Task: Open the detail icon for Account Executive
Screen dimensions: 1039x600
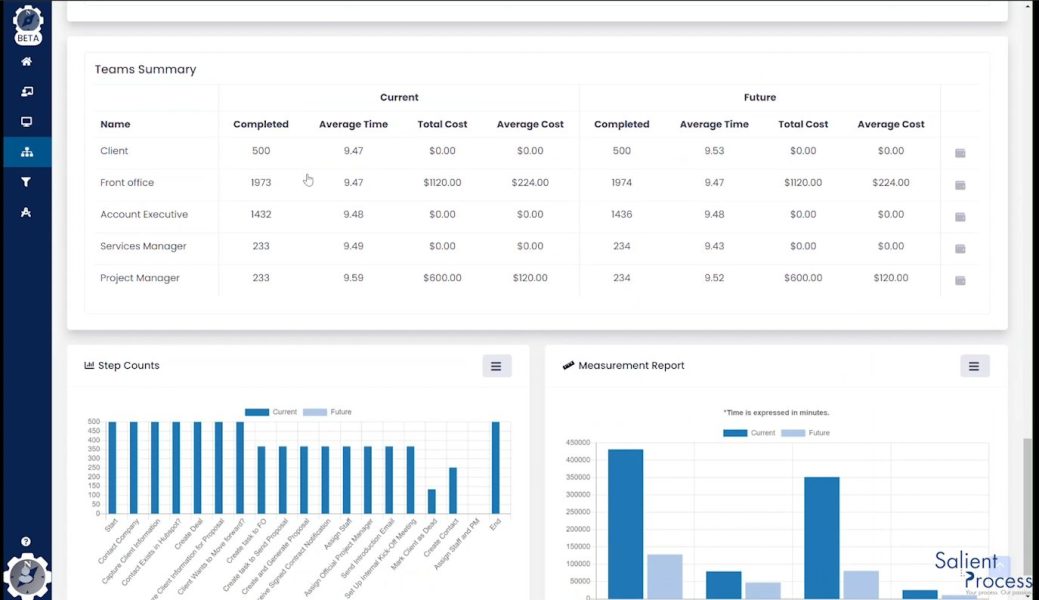Action: point(960,216)
